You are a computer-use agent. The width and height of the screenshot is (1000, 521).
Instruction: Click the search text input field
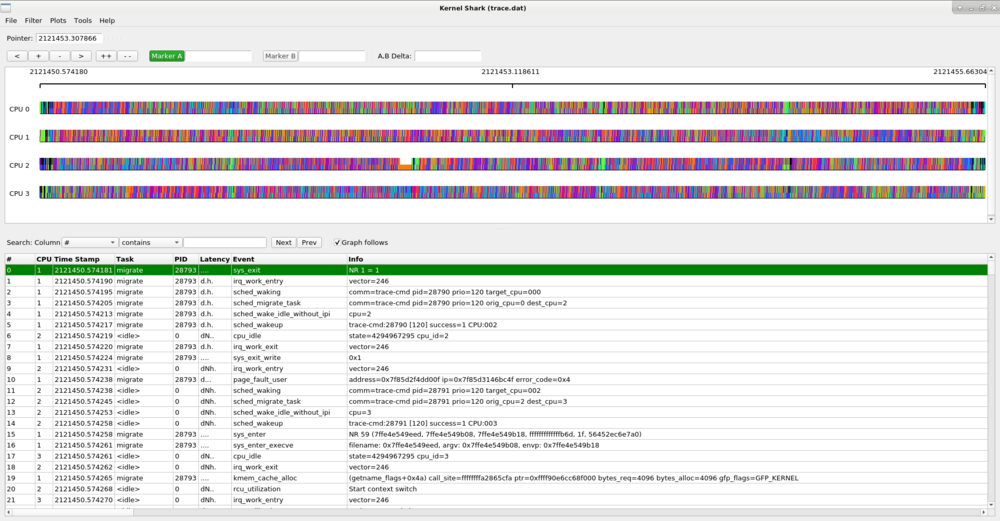click(x=225, y=242)
